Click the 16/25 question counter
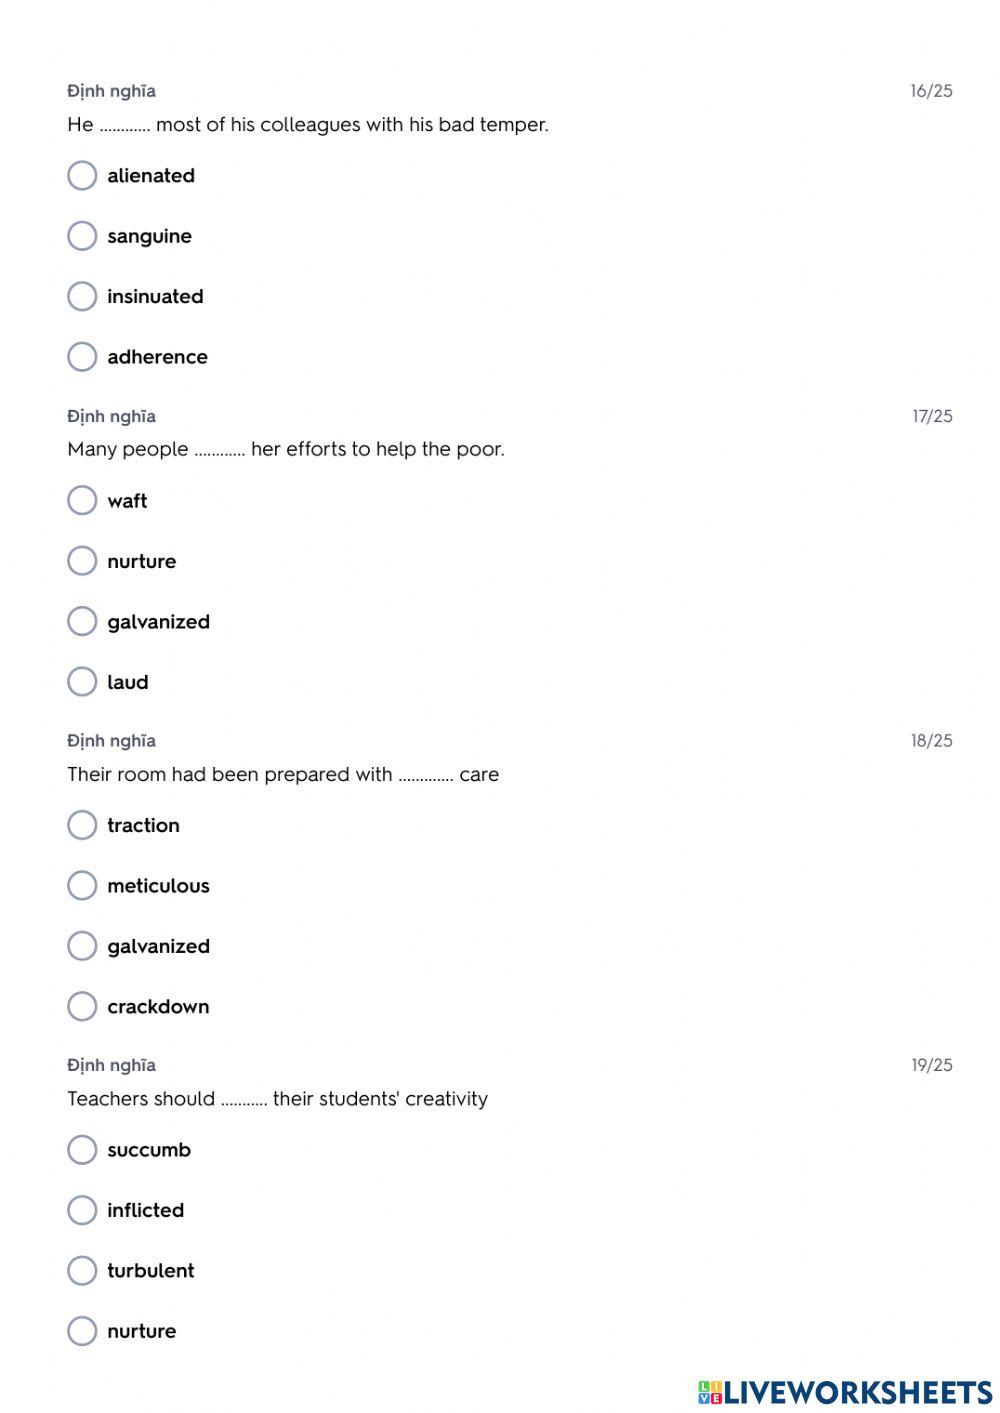This screenshot has width=1000, height=1413. coord(931,91)
